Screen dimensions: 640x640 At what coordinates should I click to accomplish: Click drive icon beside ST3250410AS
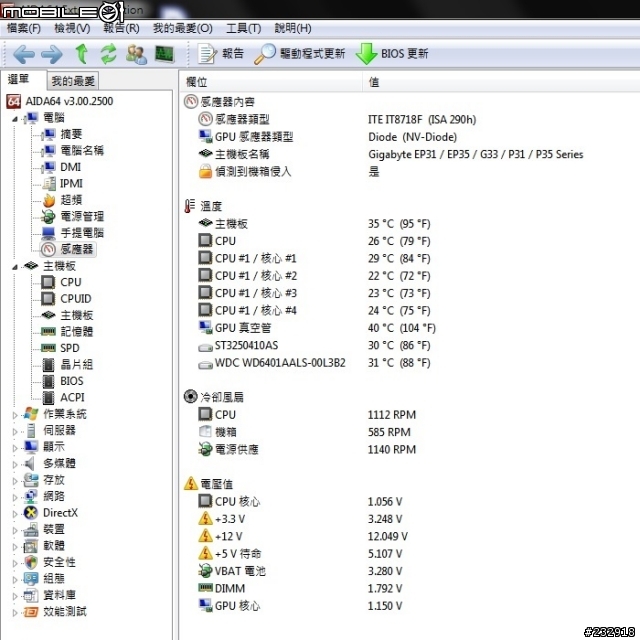[205, 347]
